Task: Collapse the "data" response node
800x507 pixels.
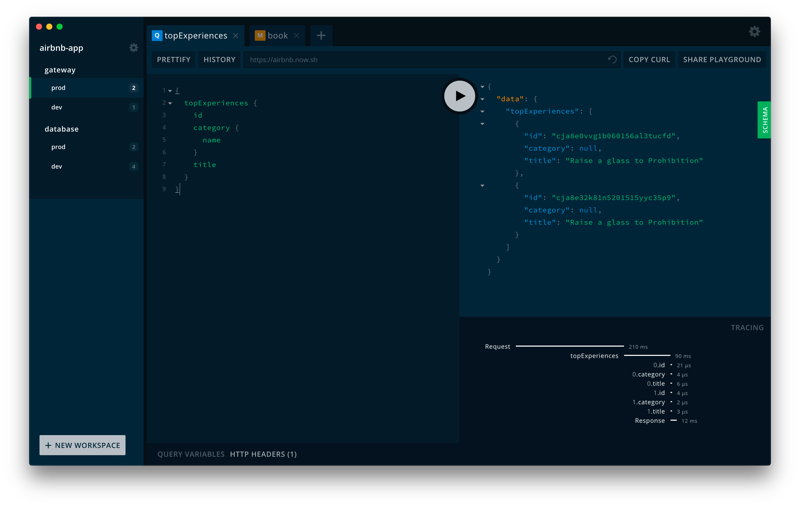Action: click(482, 99)
